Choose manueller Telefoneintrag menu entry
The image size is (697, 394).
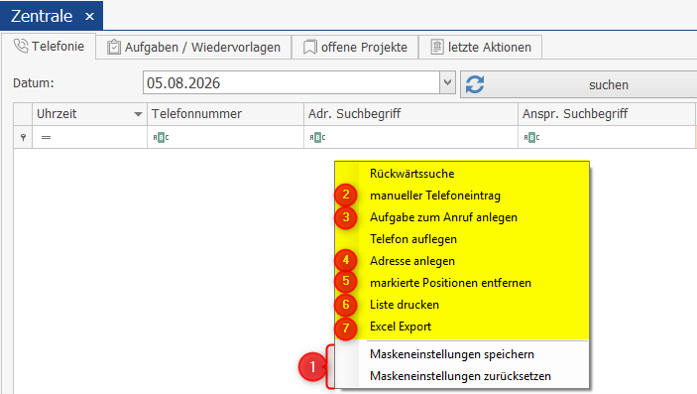pyautogui.click(x=462, y=195)
